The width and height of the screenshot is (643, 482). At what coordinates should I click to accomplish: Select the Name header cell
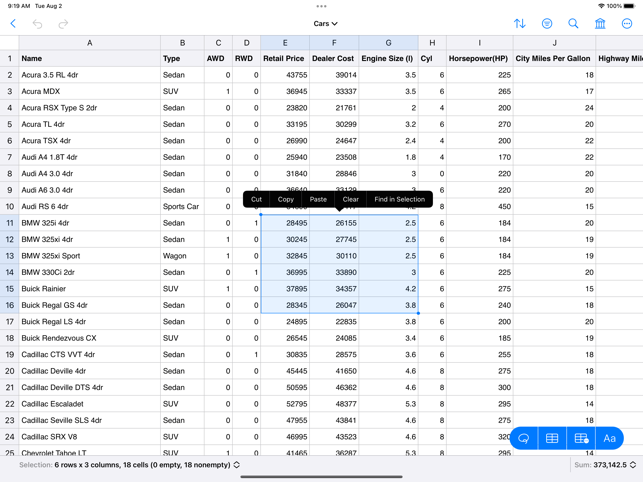coord(89,58)
